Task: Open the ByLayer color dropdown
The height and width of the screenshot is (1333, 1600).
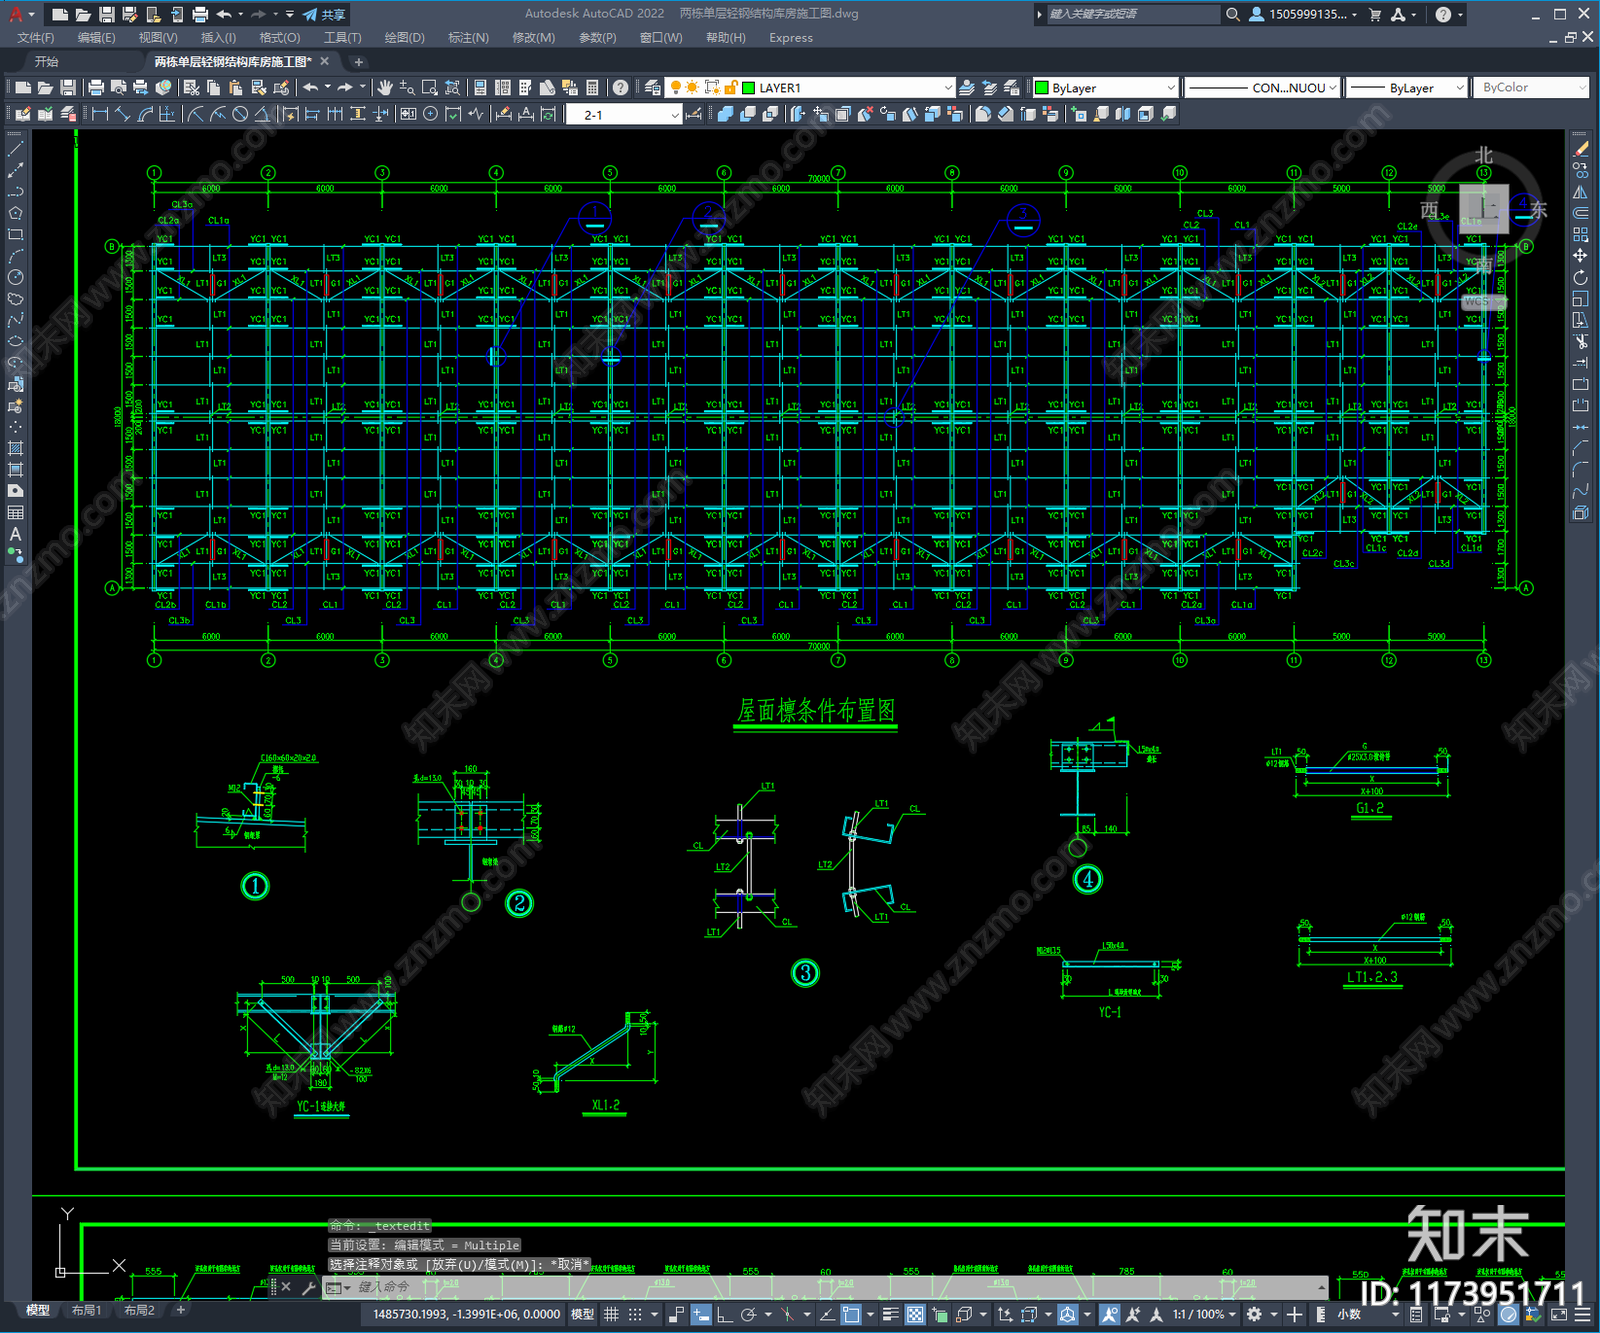Action: pos(1105,88)
